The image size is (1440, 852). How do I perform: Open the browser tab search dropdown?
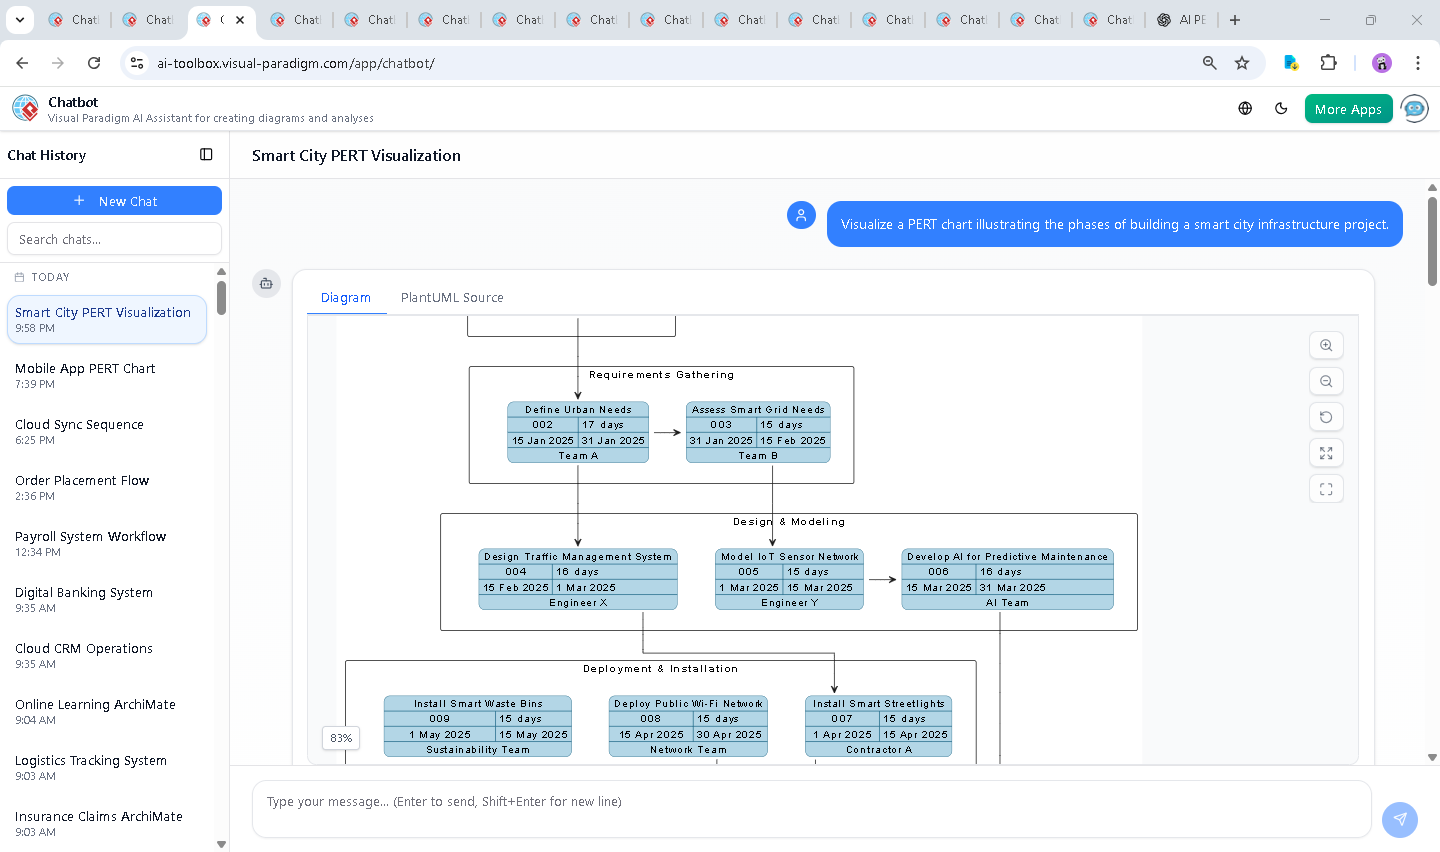coord(20,20)
